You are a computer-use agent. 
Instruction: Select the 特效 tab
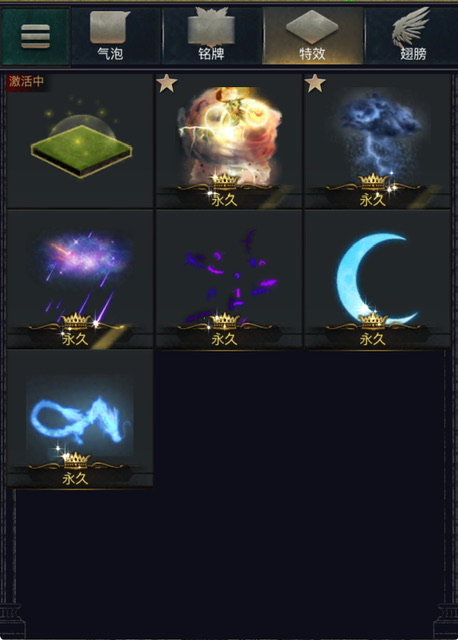(313, 36)
